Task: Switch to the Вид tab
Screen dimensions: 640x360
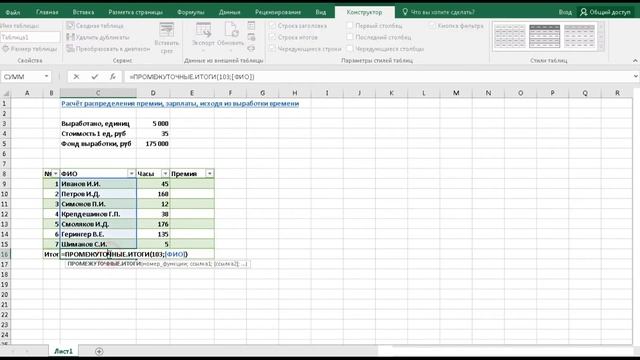Action: (x=321, y=12)
